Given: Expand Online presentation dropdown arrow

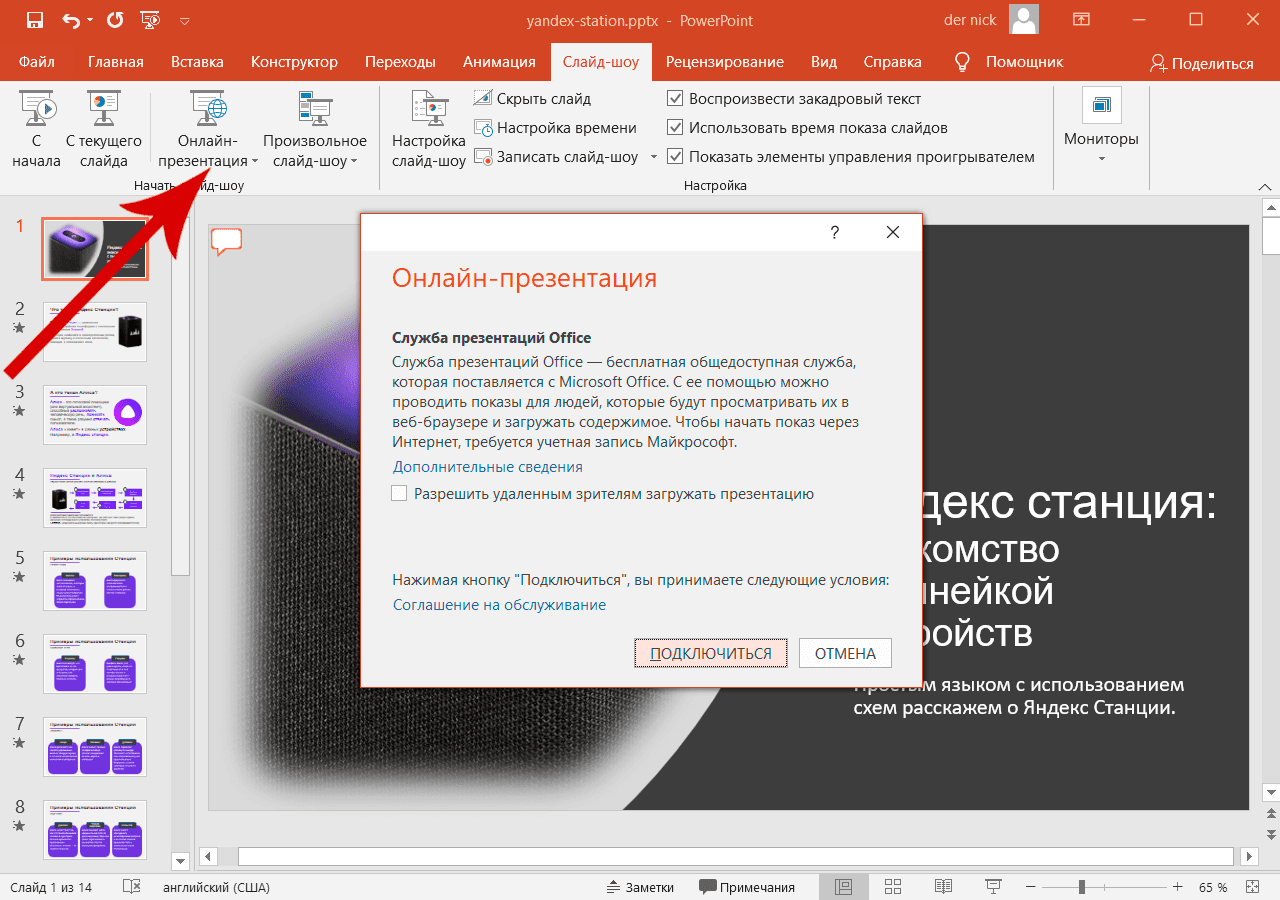Looking at the screenshot, I should [x=255, y=161].
